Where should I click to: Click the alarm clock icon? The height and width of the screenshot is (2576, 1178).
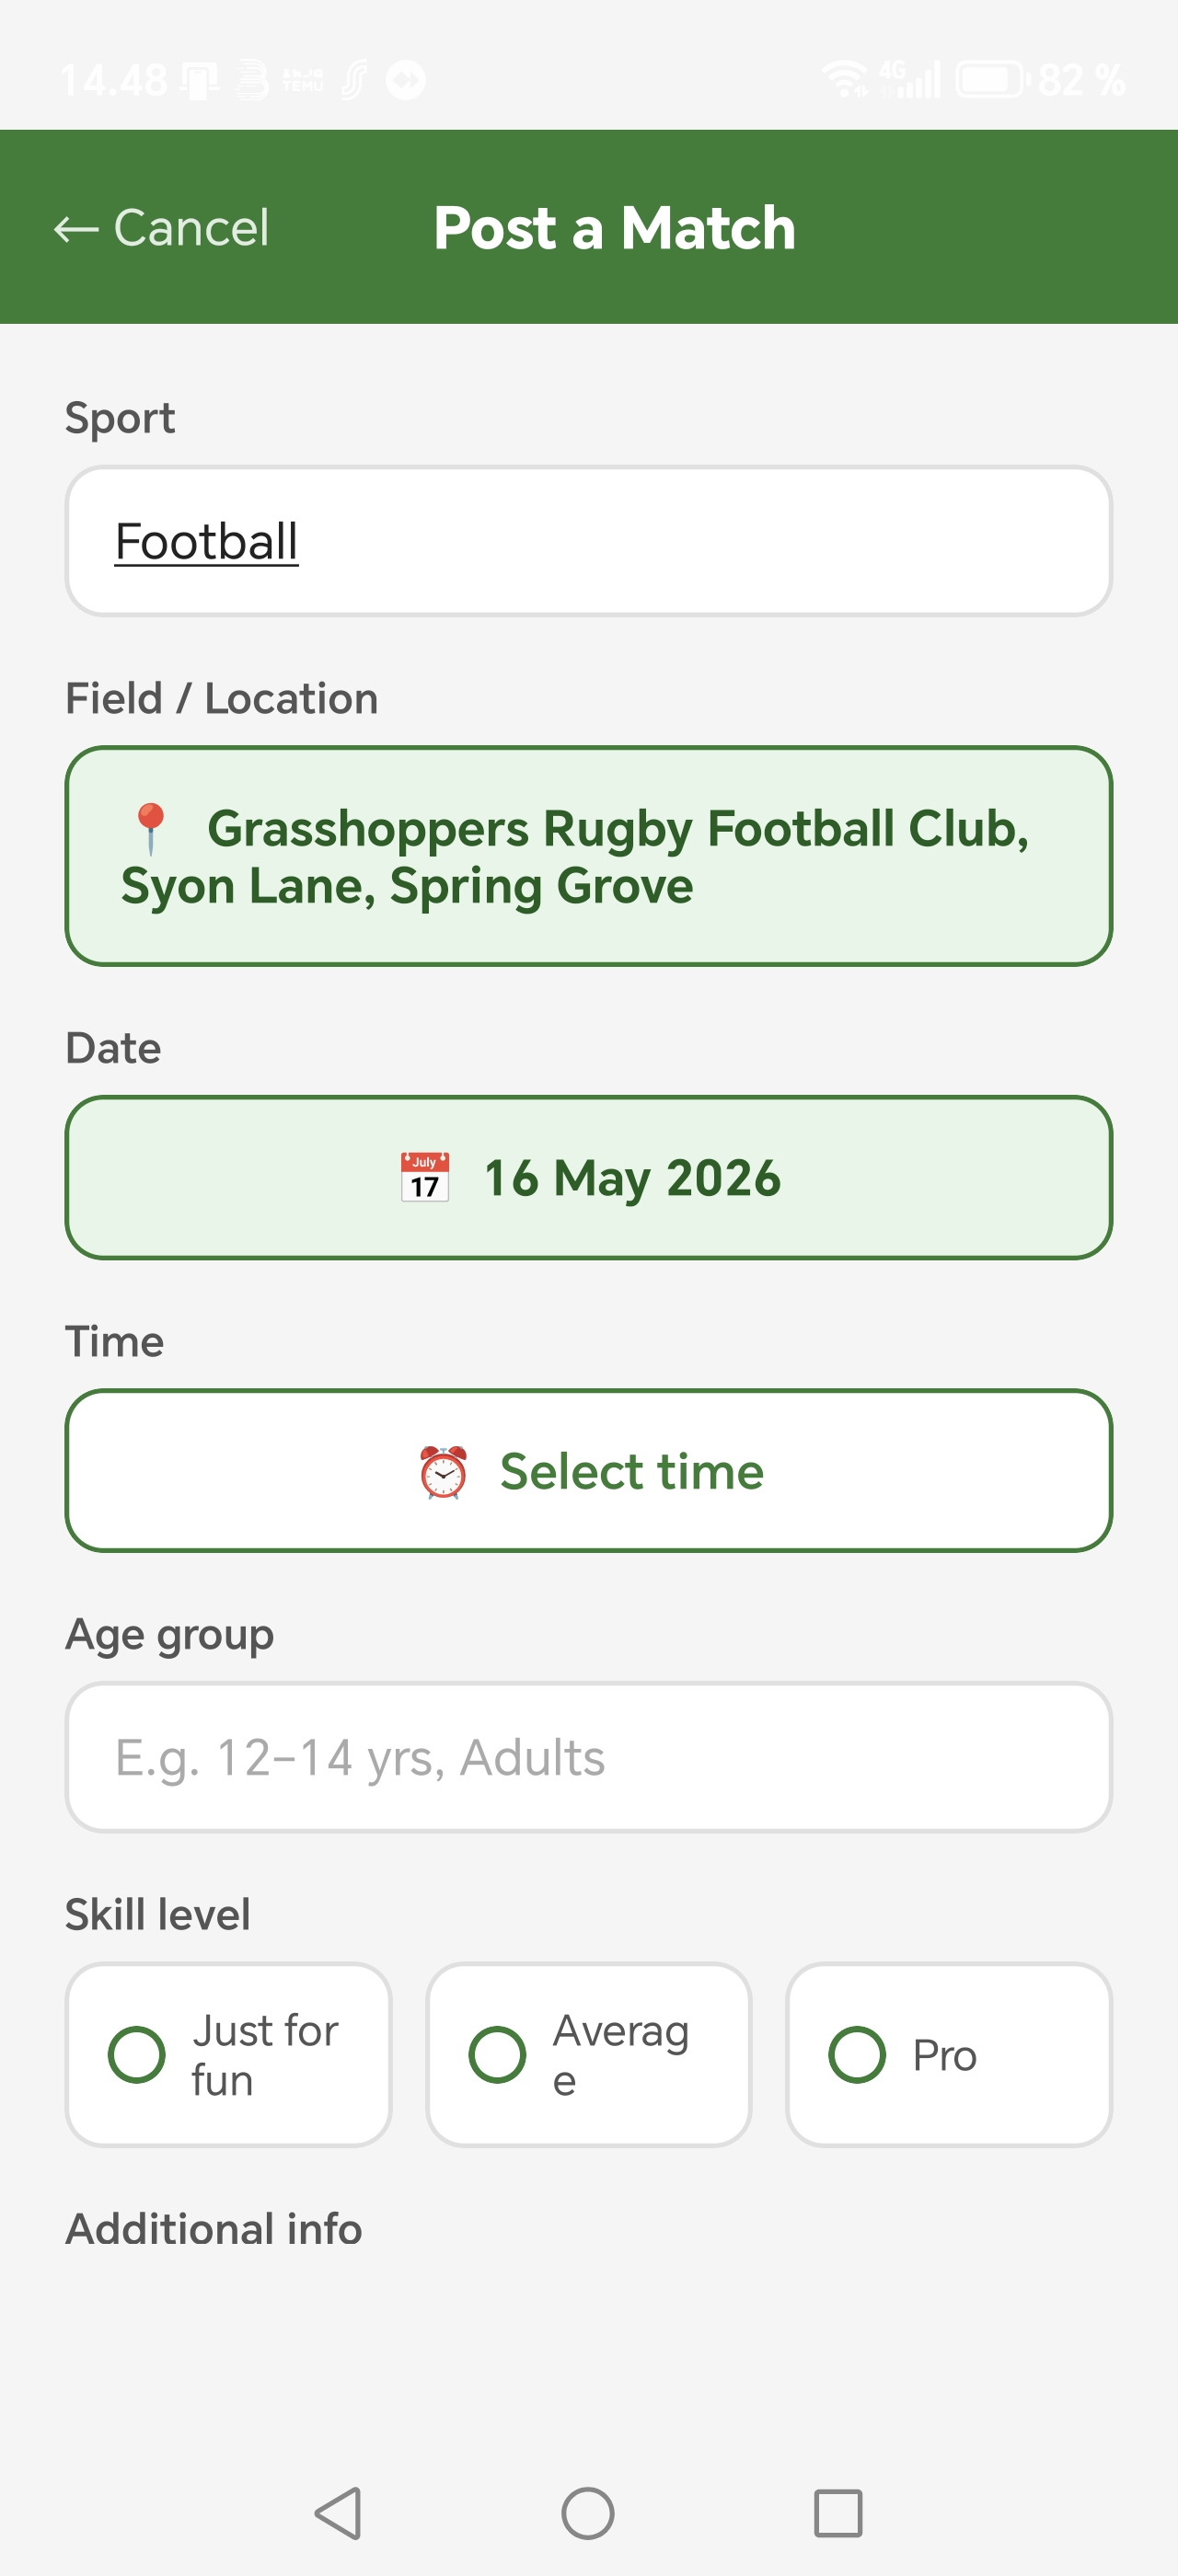click(443, 1471)
